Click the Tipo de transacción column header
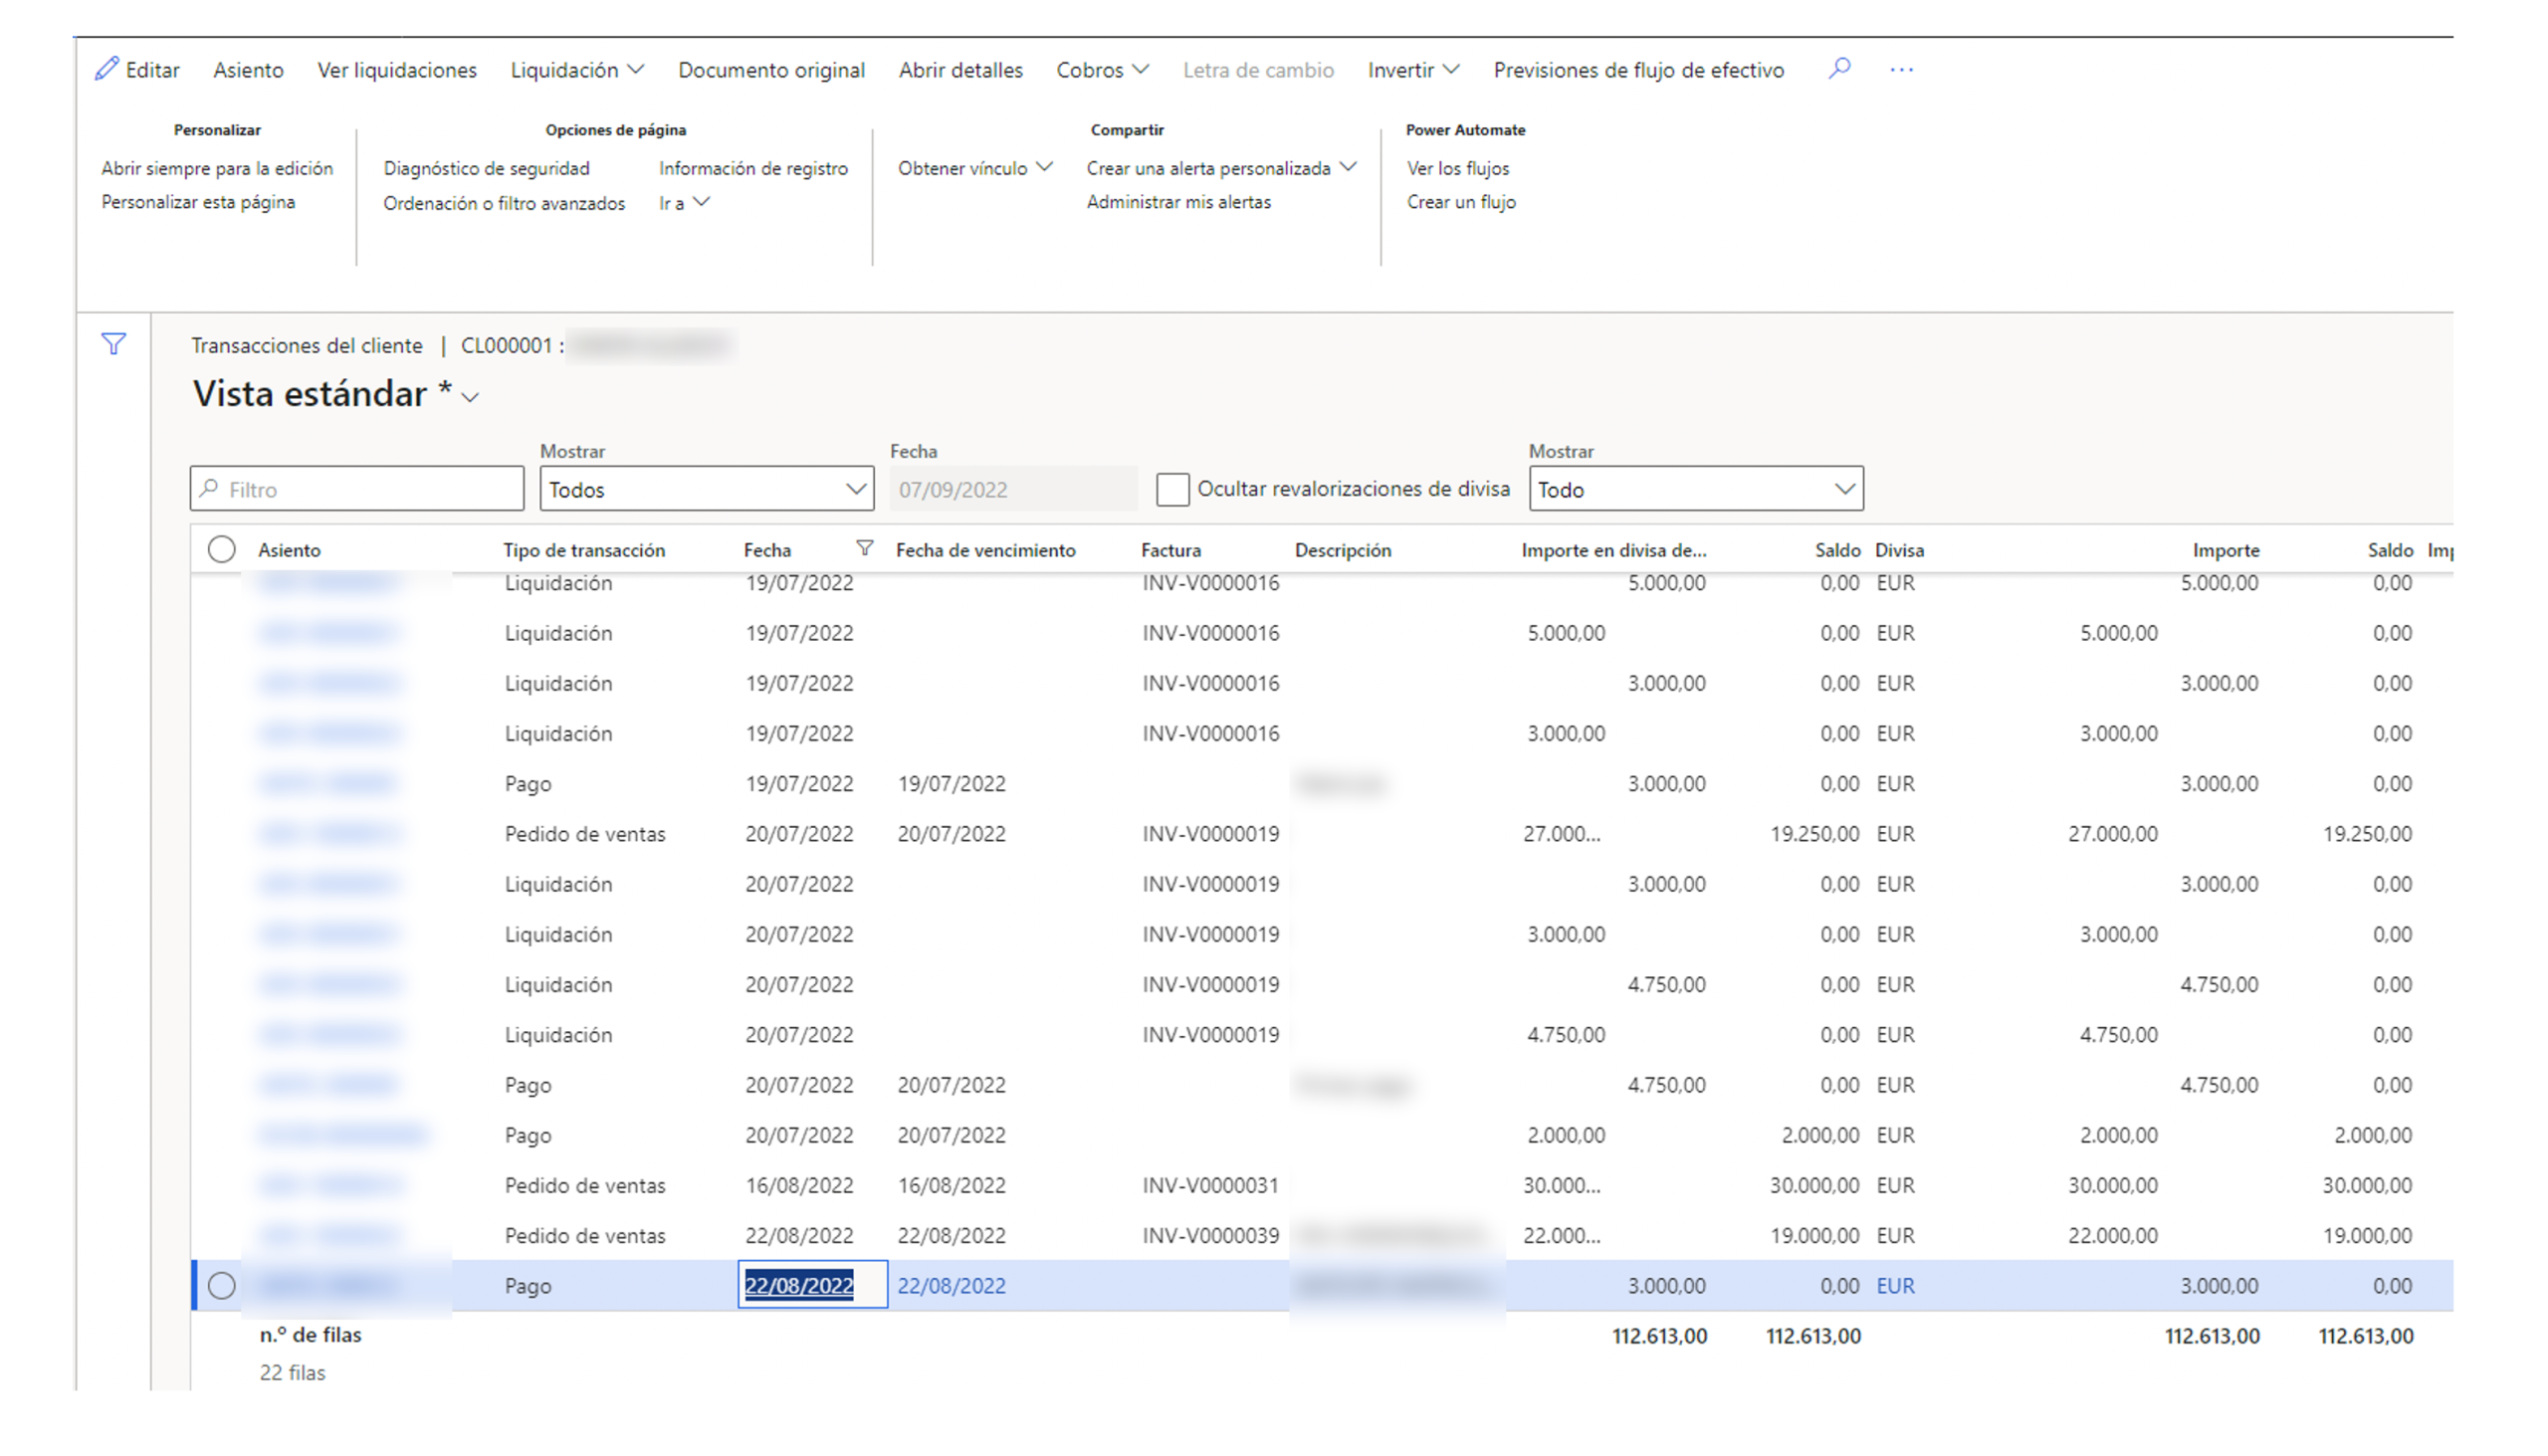 (x=584, y=550)
